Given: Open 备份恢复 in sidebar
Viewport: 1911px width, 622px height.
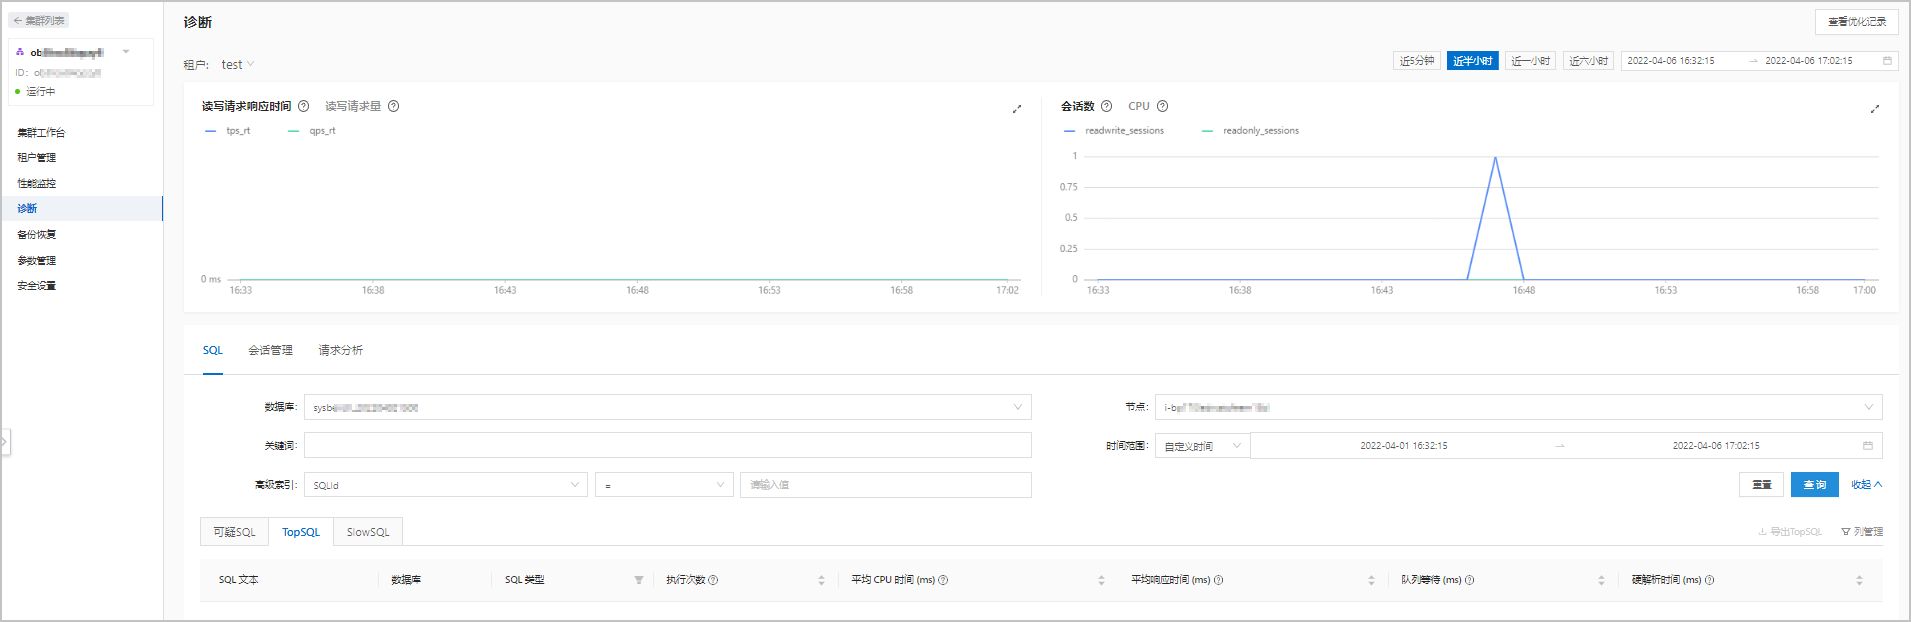Looking at the screenshot, I should (37, 234).
